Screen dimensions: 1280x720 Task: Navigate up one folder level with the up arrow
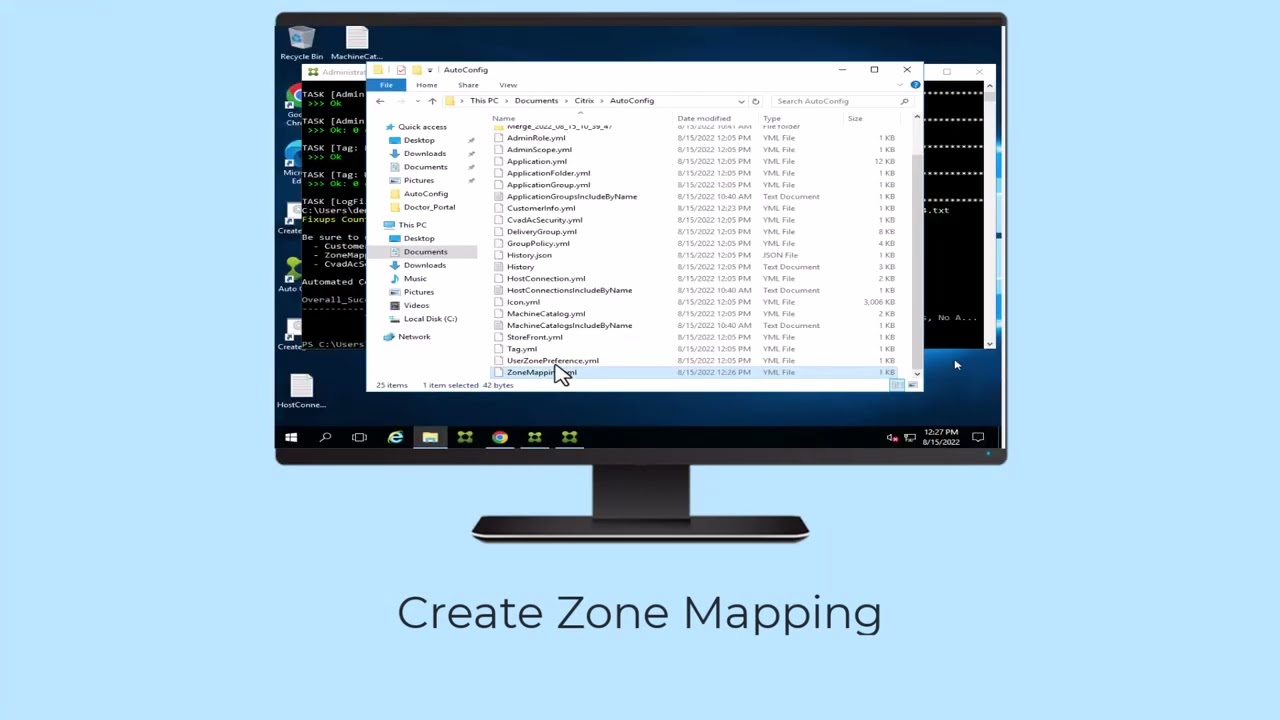point(432,100)
